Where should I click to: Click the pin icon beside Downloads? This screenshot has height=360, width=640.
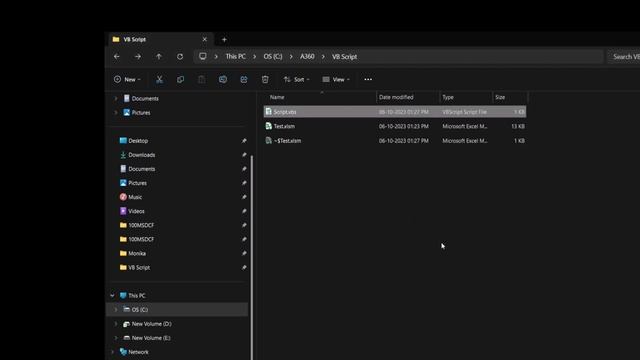click(244, 155)
